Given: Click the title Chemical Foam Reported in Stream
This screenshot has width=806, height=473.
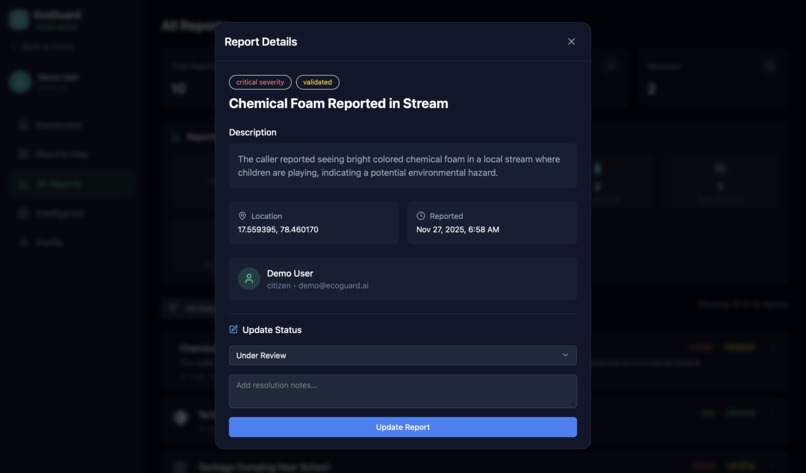Looking at the screenshot, I should pos(338,103).
